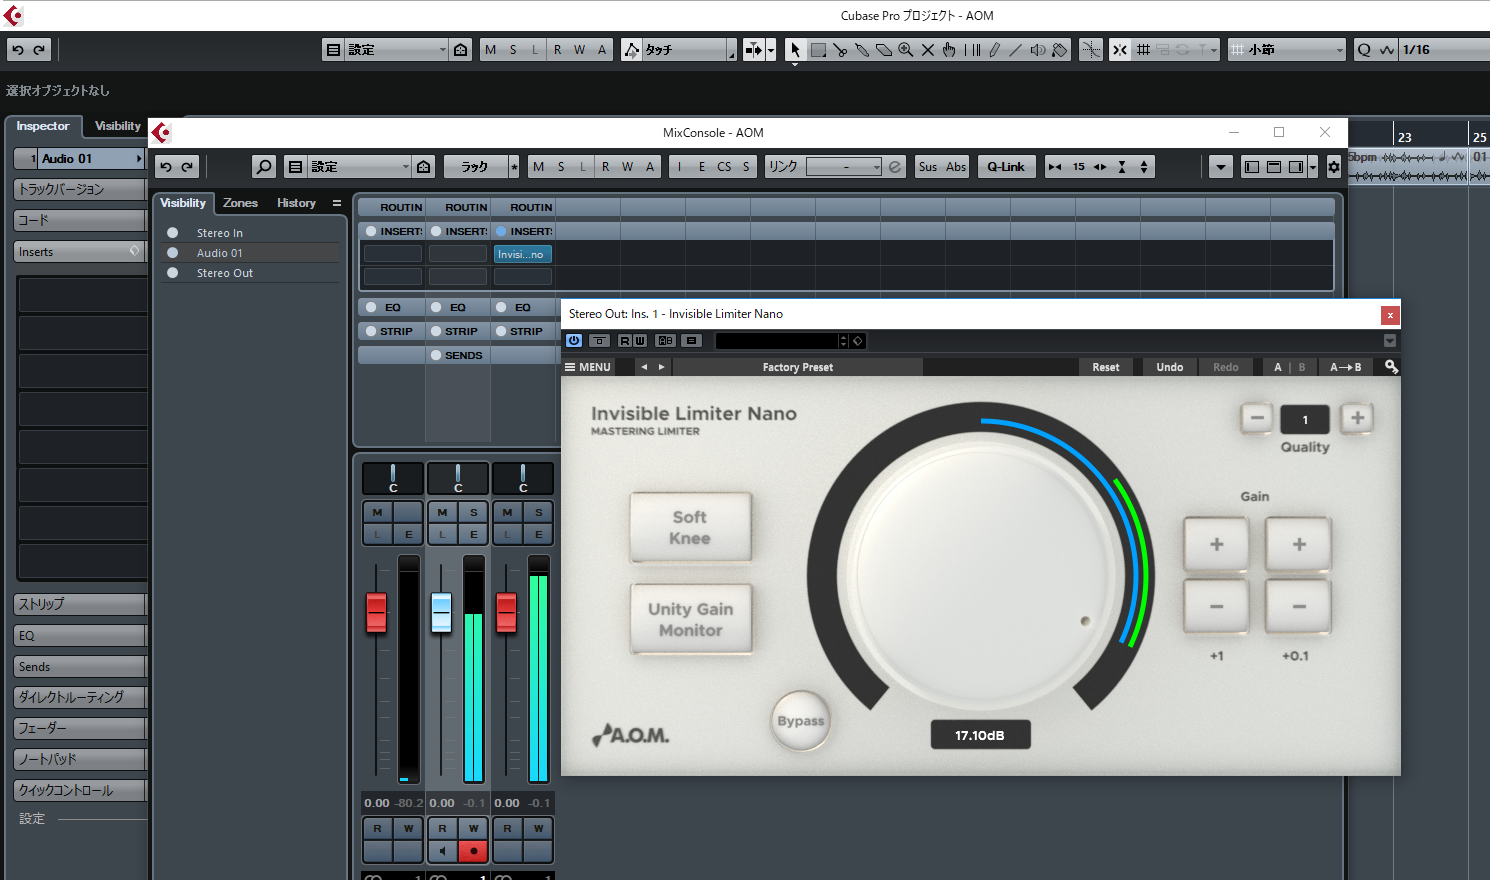The image size is (1490, 880).
Task: Open the Link group dropdown
Action: point(844,167)
